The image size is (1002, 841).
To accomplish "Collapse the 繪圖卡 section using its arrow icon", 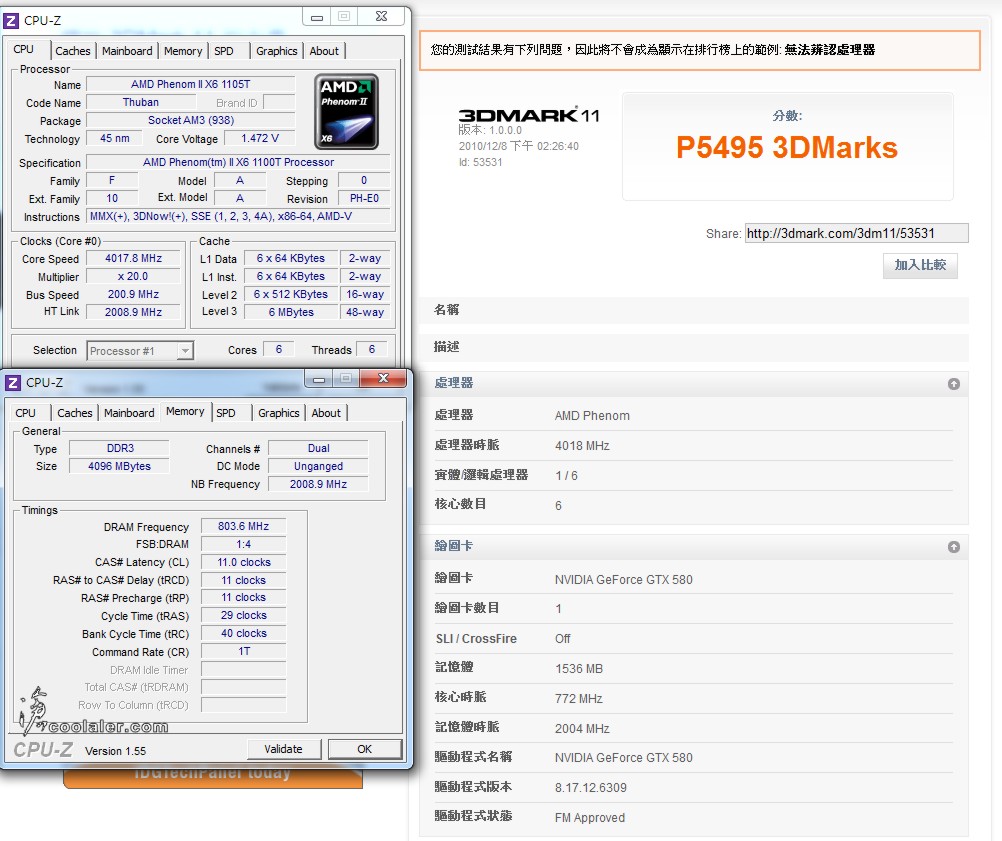I will [953, 547].
